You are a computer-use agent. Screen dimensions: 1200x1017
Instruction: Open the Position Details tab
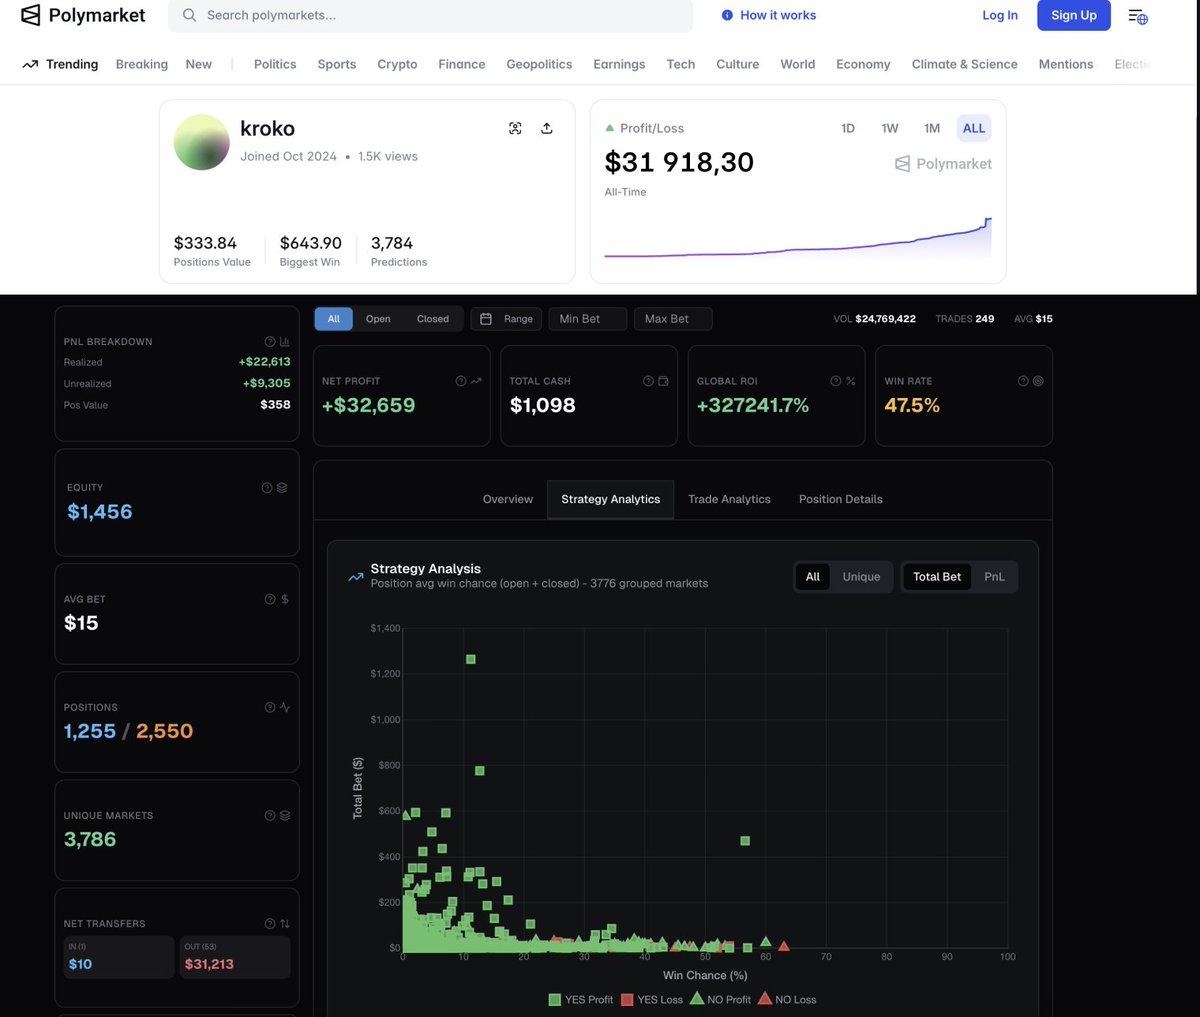pyautogui.click(x=841, y=499)
